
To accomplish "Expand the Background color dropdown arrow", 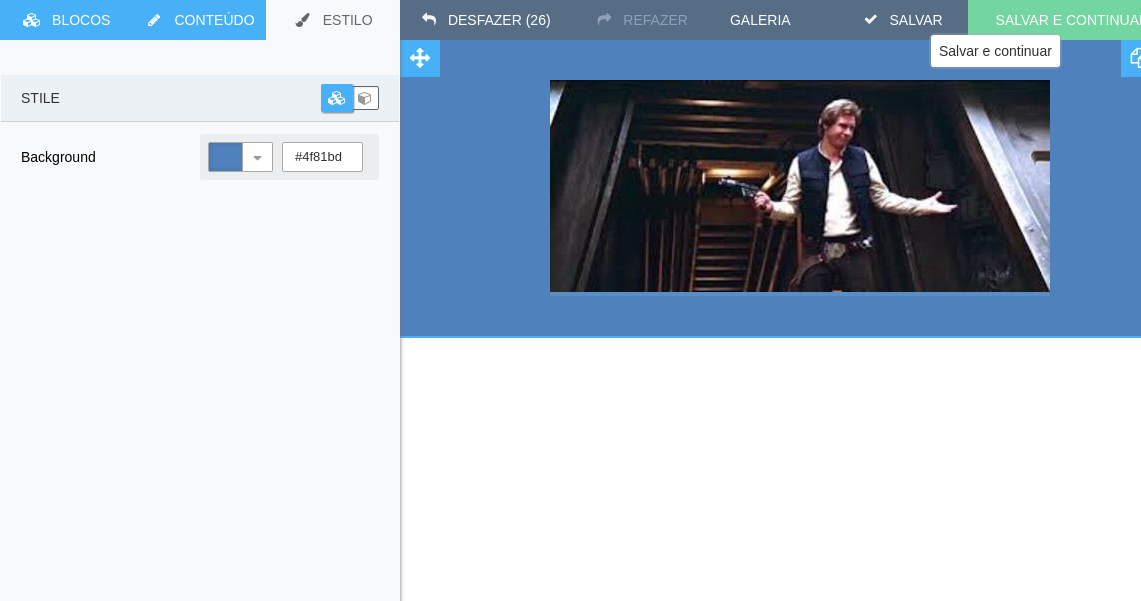I will pos(257,158).
